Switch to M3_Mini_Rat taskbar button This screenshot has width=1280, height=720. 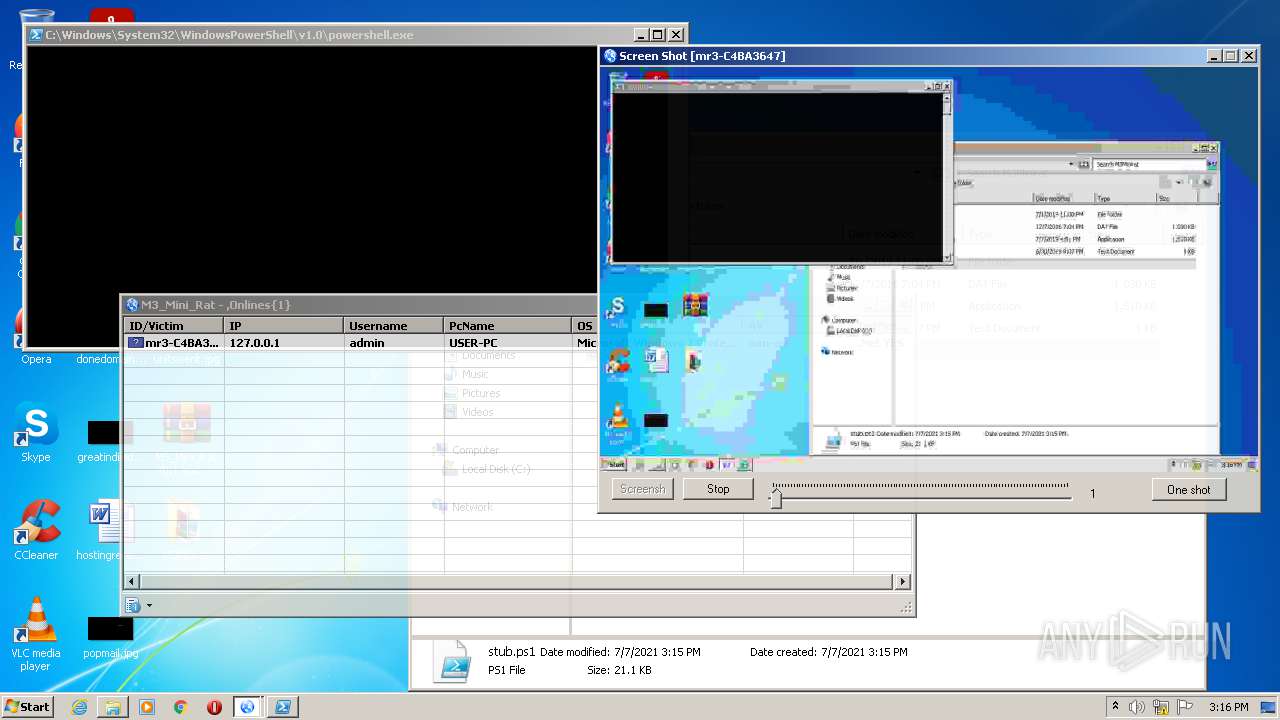tap(247, 707)
